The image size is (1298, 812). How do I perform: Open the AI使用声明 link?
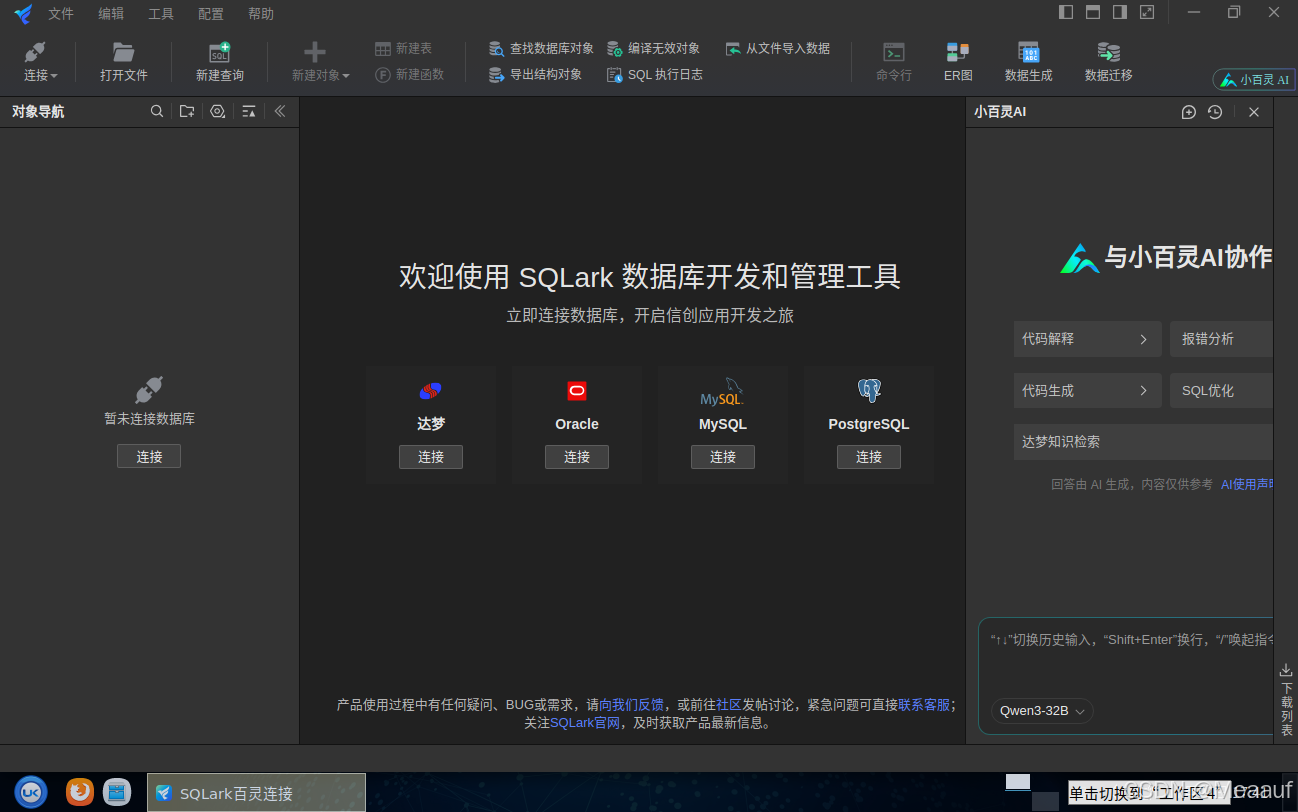point(1247,484)
